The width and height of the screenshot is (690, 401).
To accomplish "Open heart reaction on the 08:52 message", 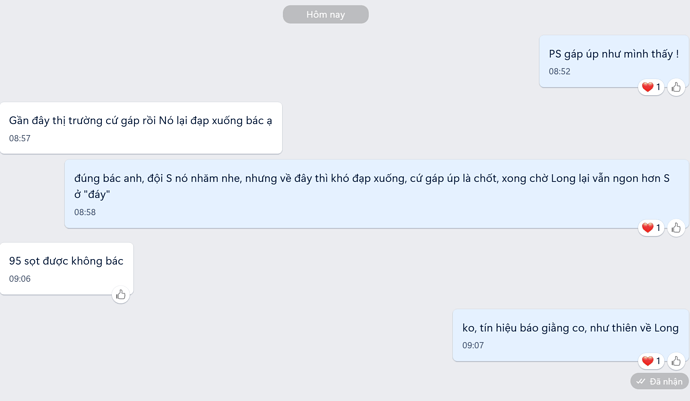I will pos(651,87).
